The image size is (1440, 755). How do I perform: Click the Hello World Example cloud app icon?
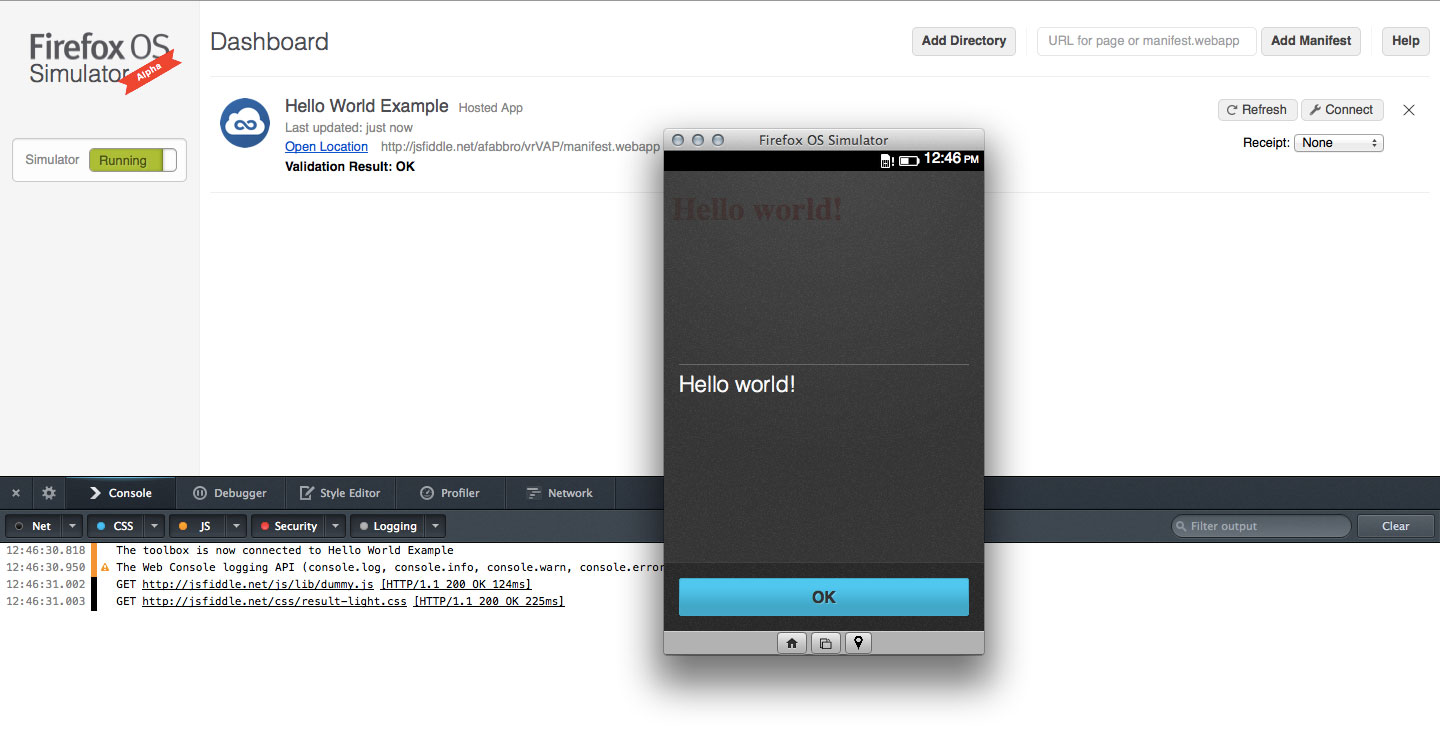(x=245, y=123)
